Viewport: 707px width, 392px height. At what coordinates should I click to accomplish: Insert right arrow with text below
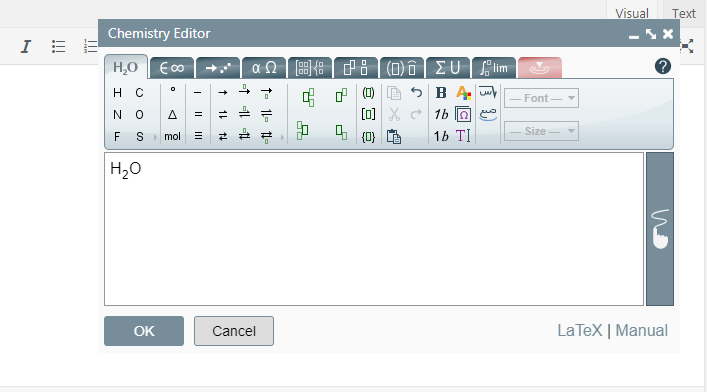(x=266, y=93)
